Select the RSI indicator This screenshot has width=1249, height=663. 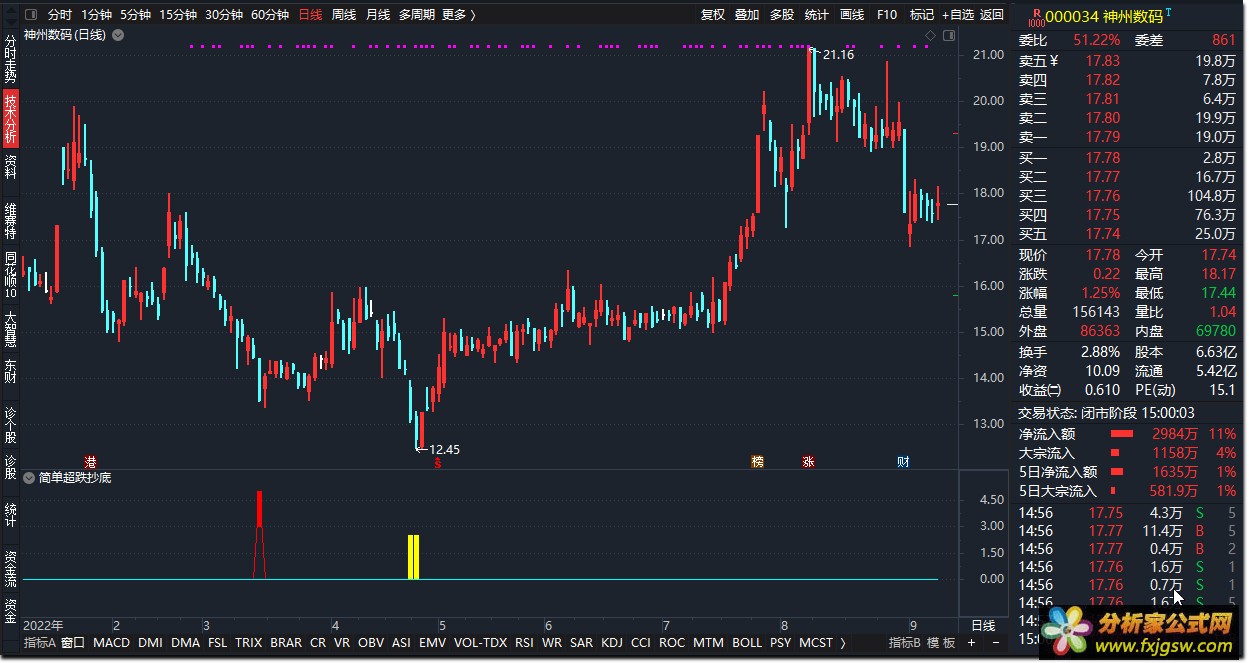(524, 642)
